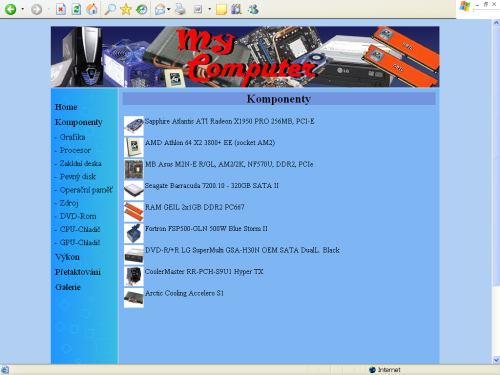Go to the Home page via house icon

(92, 9)
